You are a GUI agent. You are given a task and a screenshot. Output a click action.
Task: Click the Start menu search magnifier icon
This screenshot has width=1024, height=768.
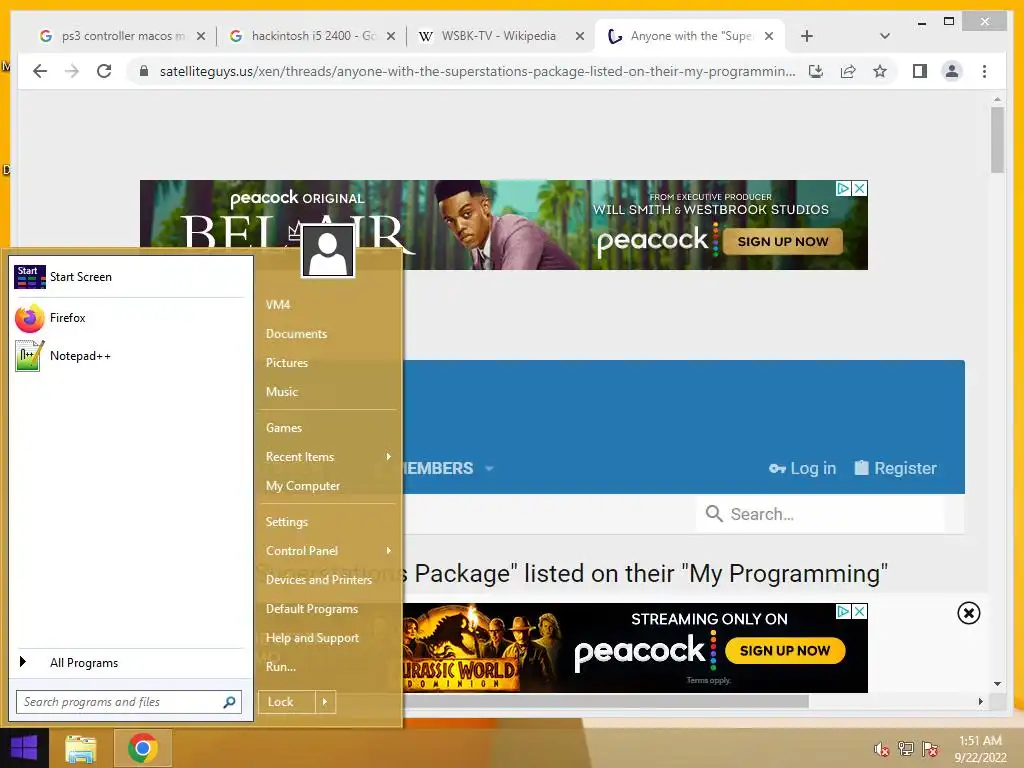(x=229, y=702)
